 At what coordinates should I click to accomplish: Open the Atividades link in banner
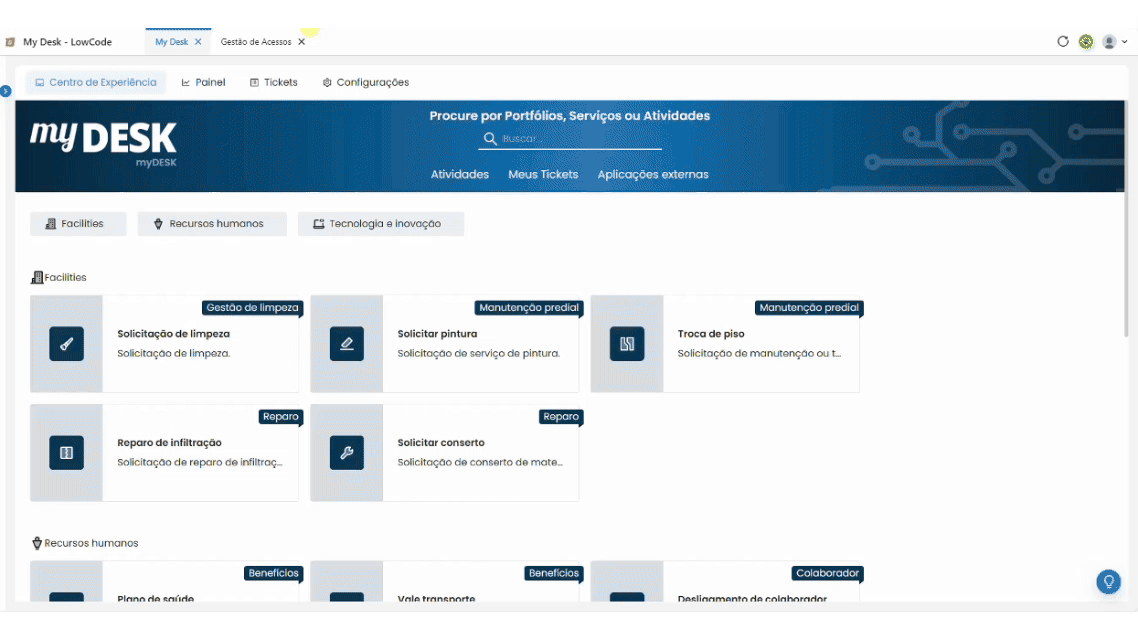(x=459, y=174)
